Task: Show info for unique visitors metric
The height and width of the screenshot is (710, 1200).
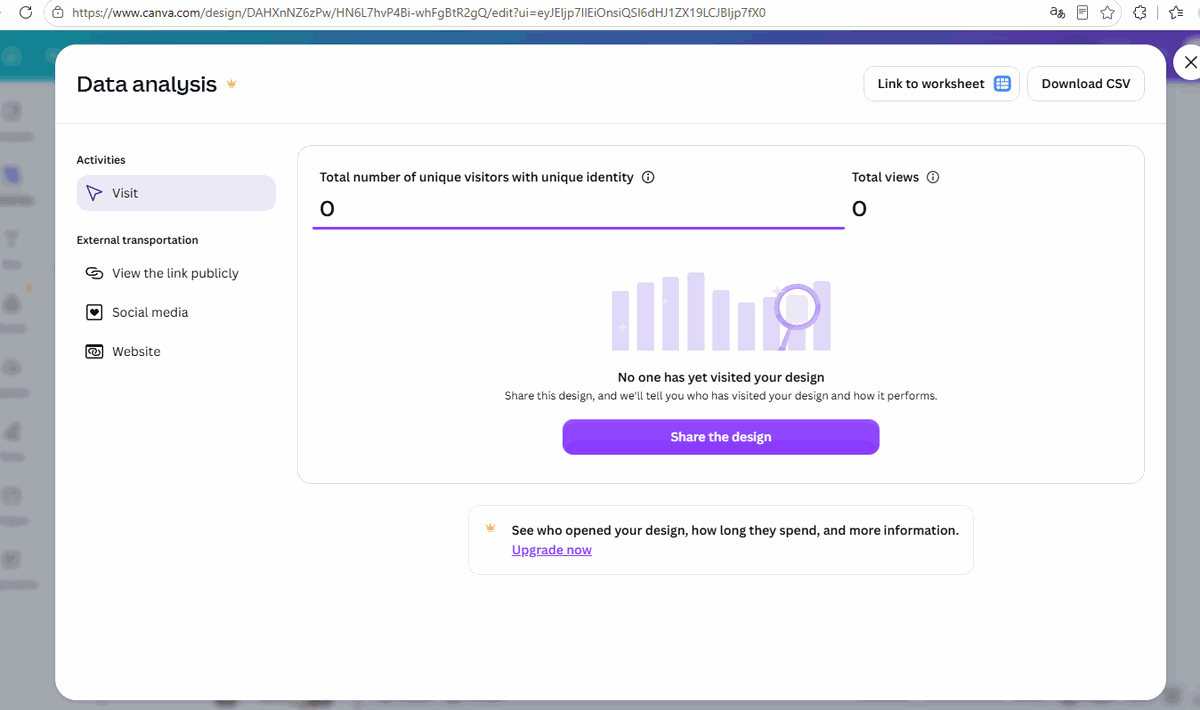Action: (x=648, y=177)
